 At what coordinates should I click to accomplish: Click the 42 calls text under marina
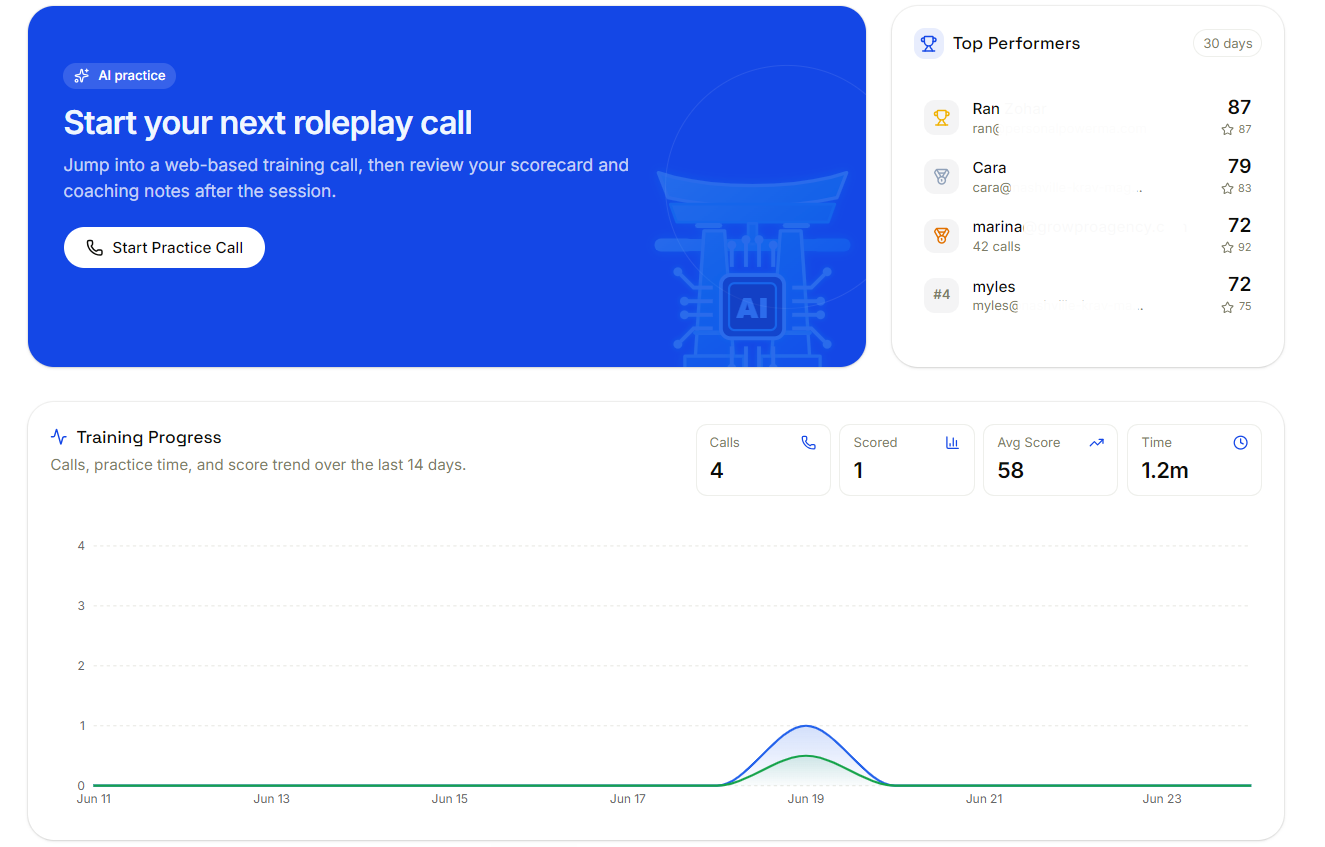coord(996,247)
